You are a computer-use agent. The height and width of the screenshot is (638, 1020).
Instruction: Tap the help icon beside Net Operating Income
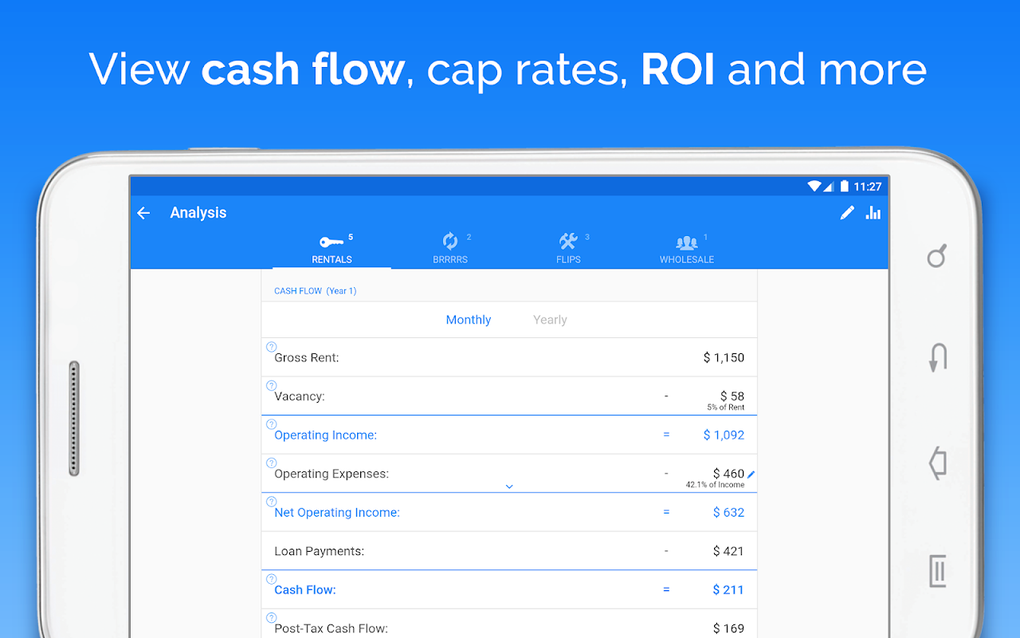coord(271,502)
